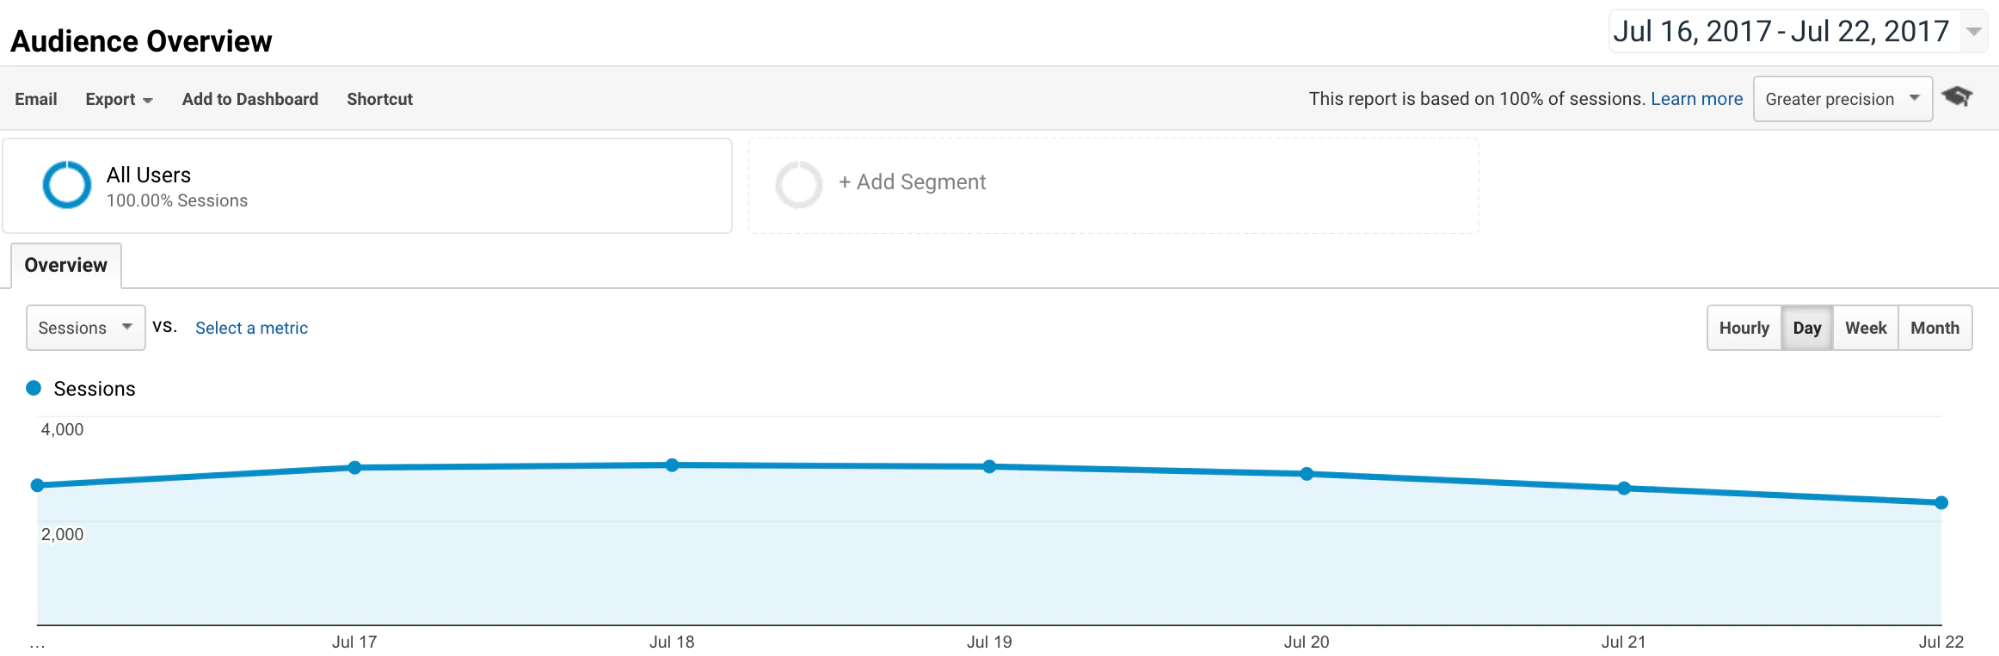1999x656 pixels.
Task: Click the Jul 20 chart data point
Action: tap(1307, 474)
